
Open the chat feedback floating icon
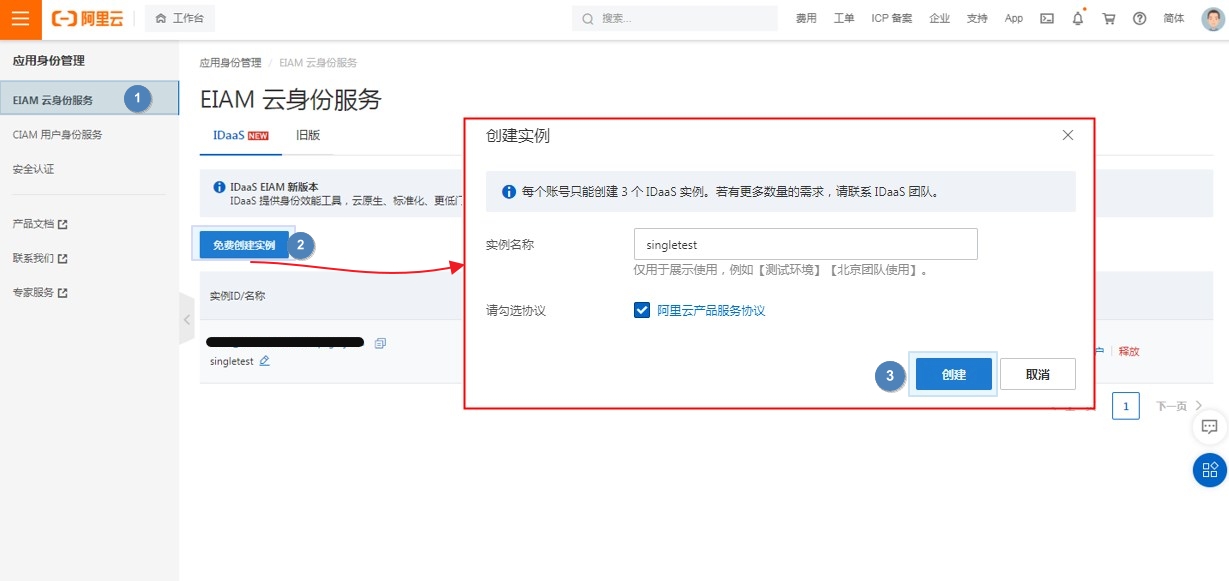pos(1209,427)
